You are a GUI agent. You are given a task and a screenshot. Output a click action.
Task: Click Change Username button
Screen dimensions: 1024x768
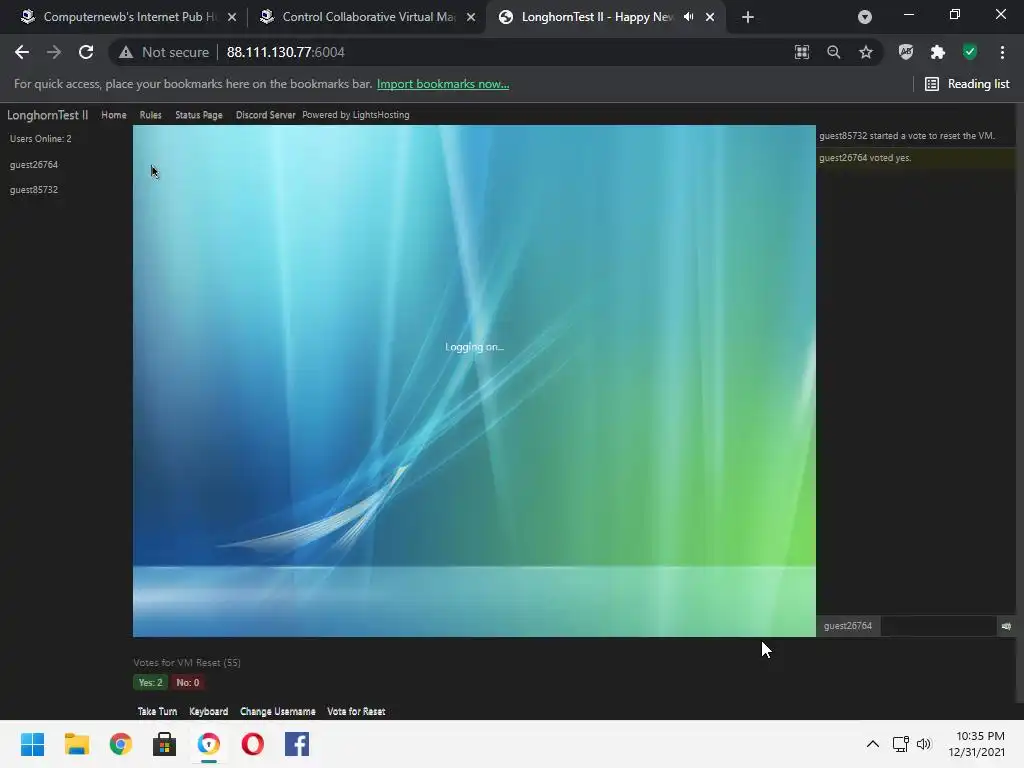point(278,711)
